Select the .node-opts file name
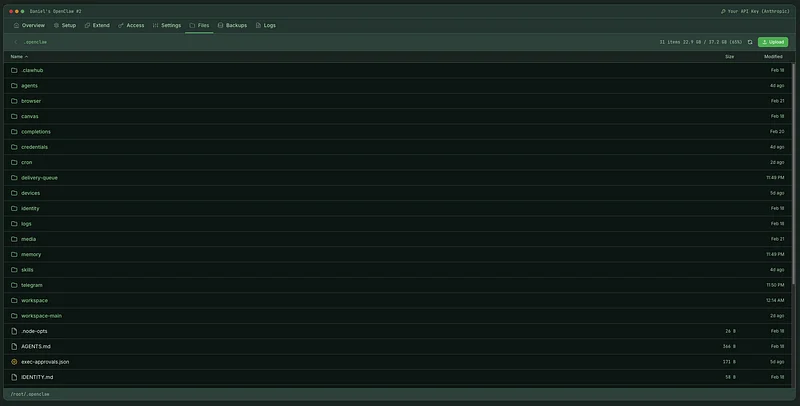The height and width of the screenshot is (406, 800). point(34,331)
